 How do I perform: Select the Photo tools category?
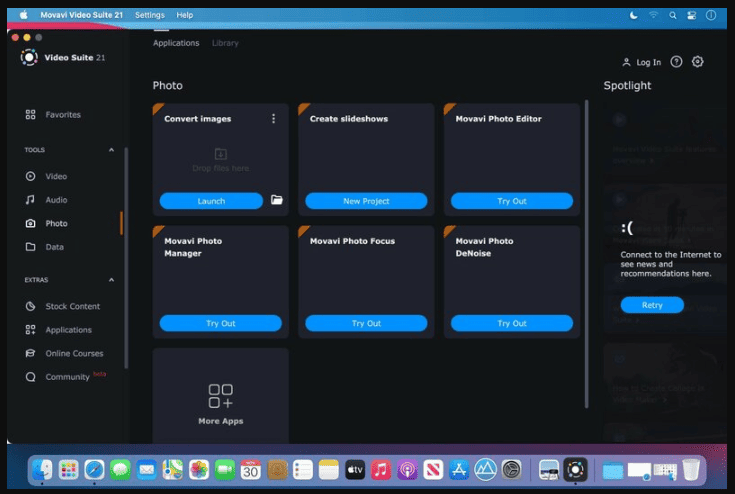(x=46, y=223)
